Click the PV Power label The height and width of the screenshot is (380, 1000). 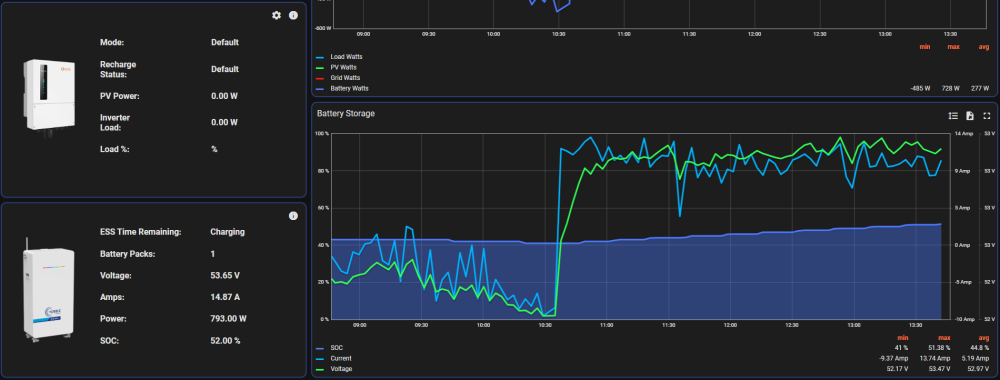tap(120, 96)
